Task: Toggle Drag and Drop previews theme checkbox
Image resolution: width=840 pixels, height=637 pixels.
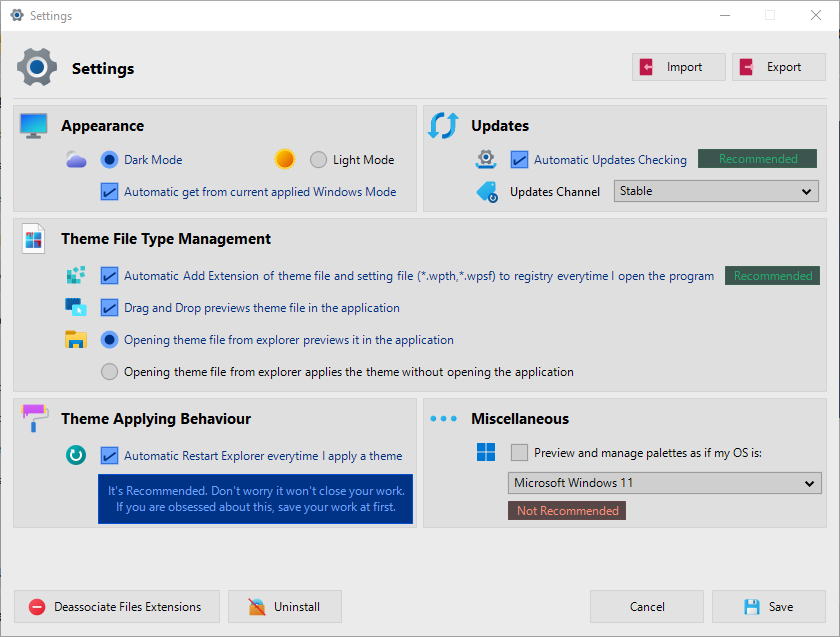Action: point(109,308)
